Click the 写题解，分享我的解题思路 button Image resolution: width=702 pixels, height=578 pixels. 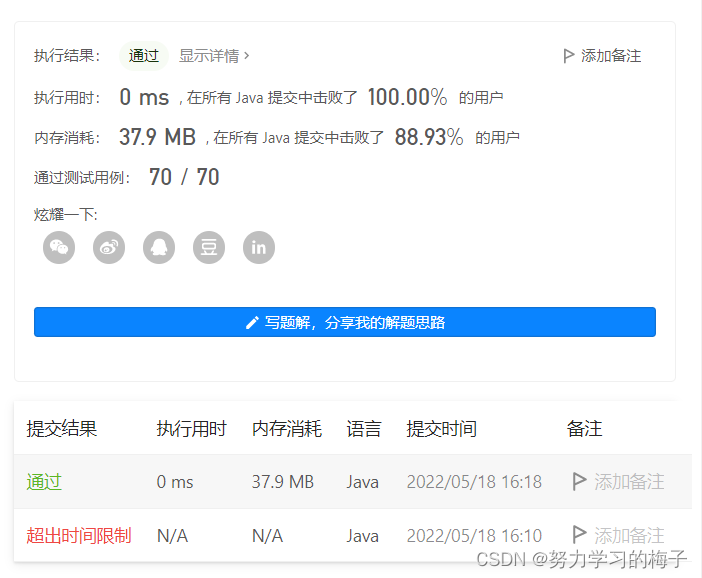point(345,322)
